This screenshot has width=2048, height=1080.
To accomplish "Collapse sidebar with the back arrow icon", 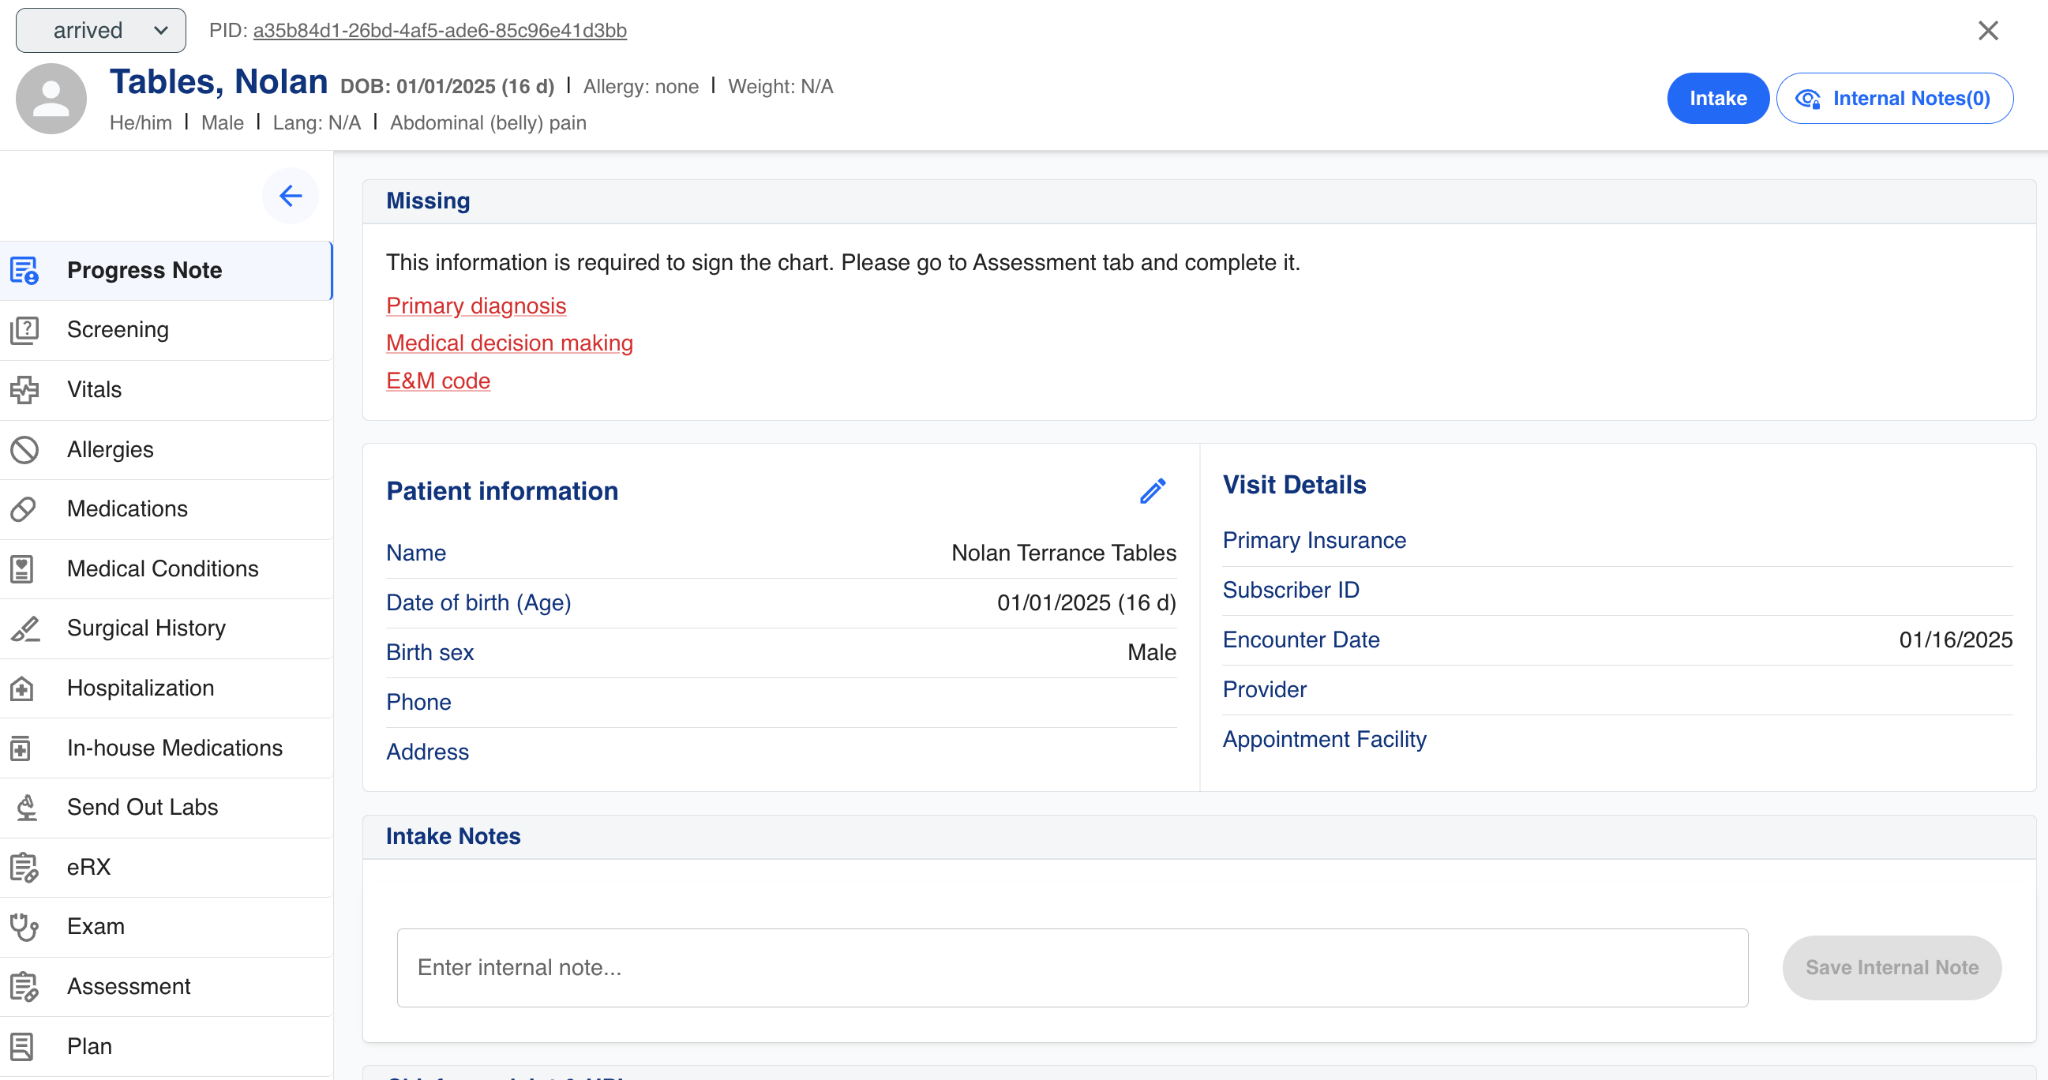I will pyautogui.click(x=290, y=196).
